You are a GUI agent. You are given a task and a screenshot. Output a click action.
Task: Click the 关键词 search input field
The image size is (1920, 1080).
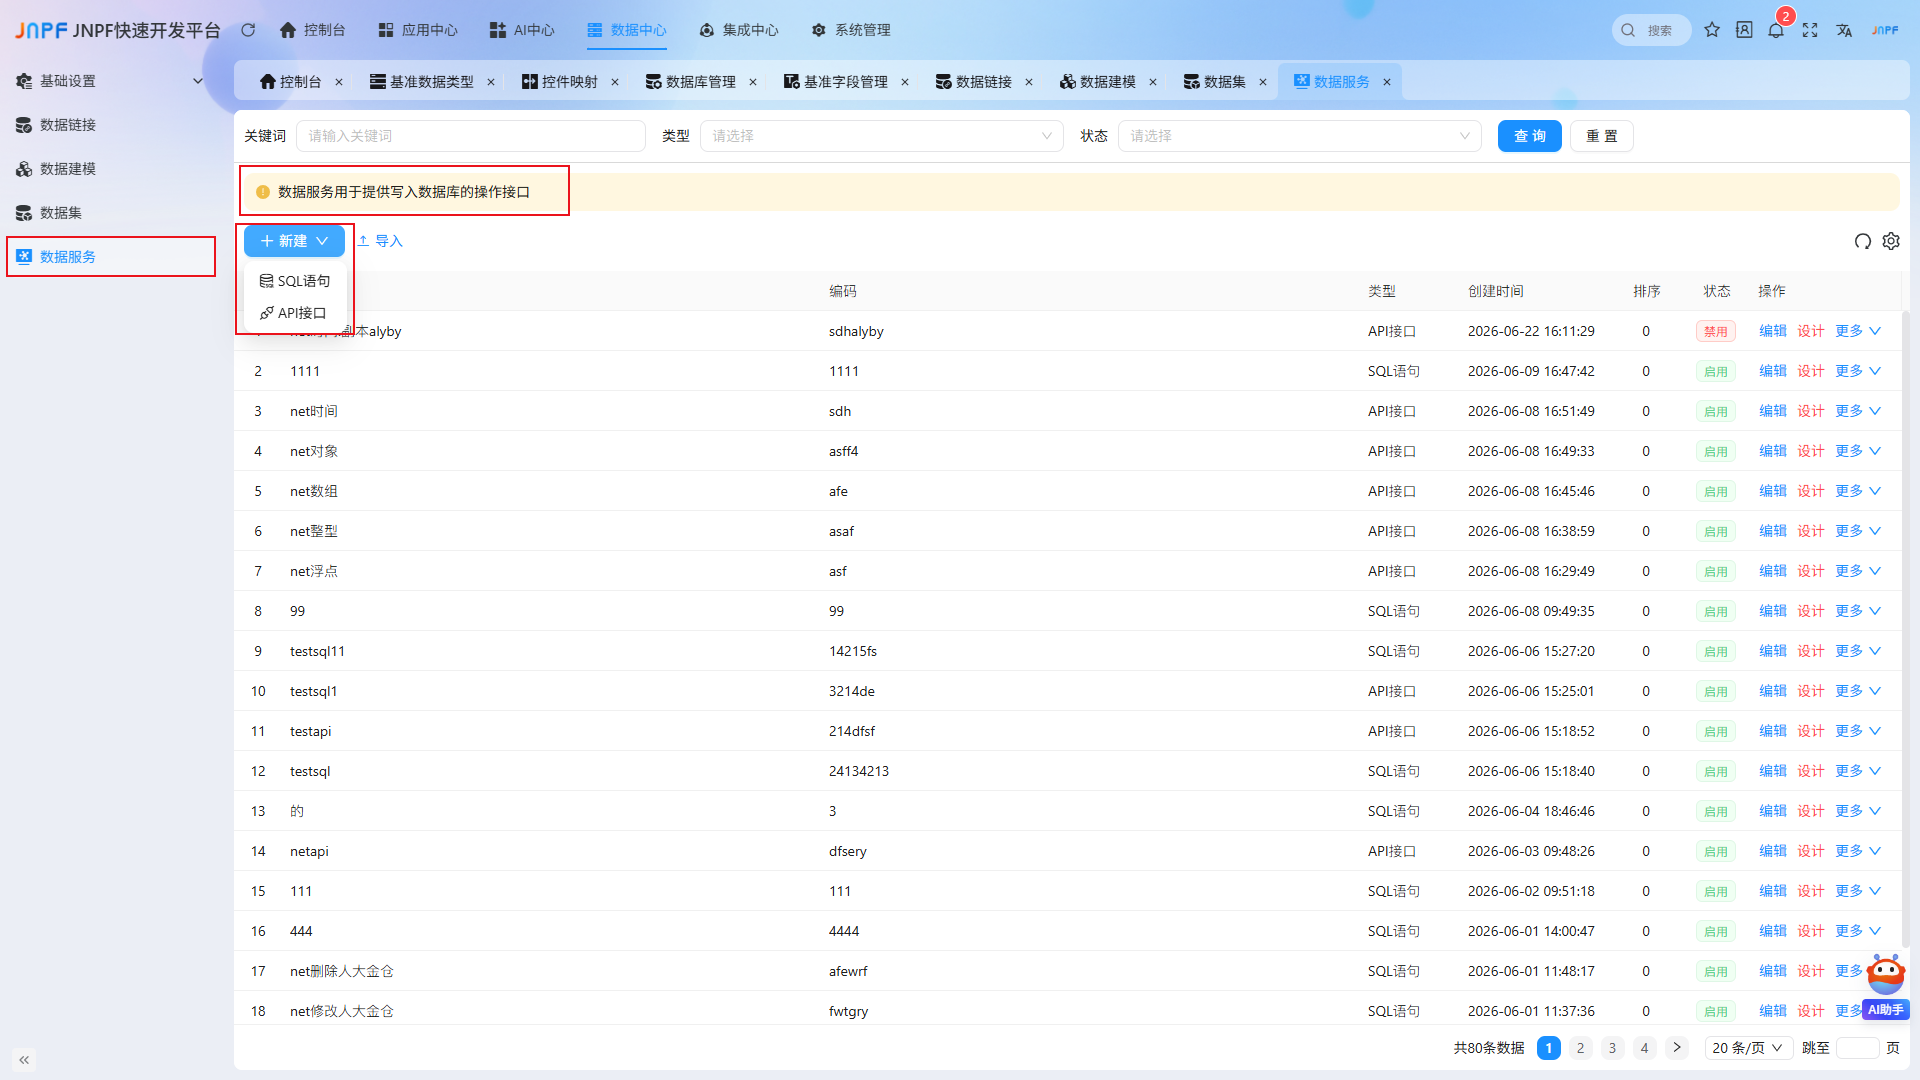(470, 136)
